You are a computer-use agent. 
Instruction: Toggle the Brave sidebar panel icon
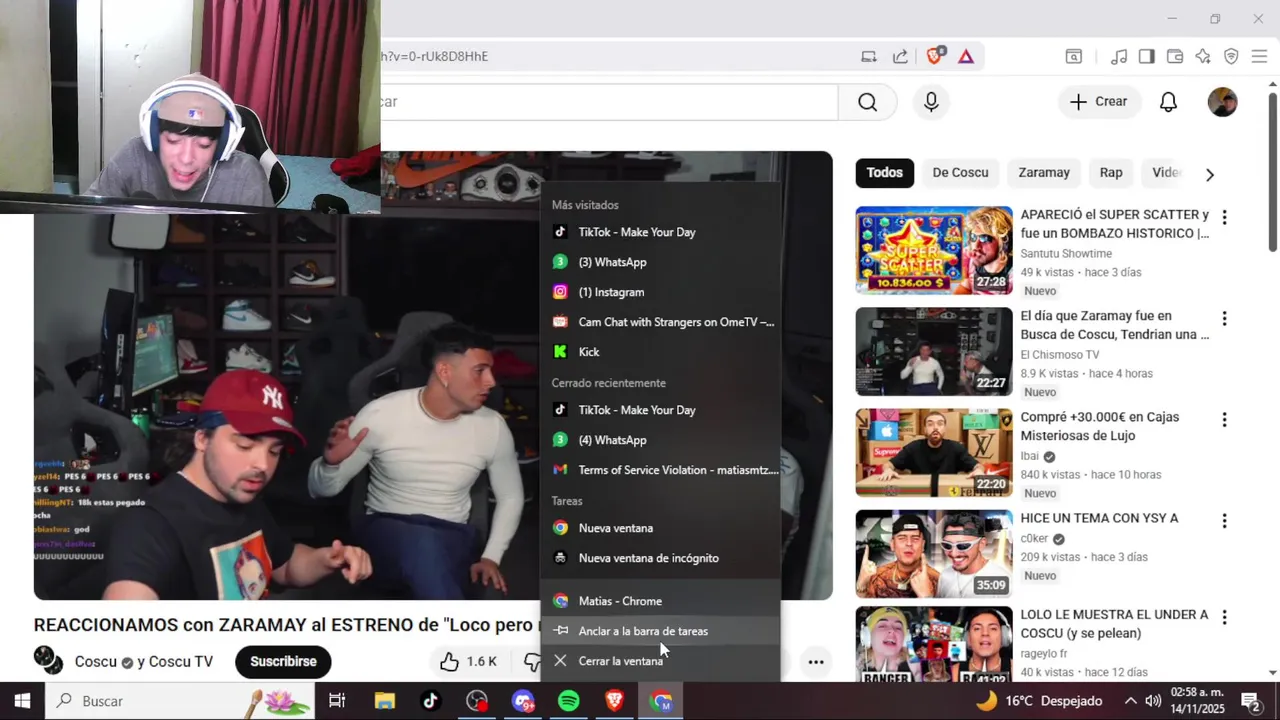(1147, 57)
